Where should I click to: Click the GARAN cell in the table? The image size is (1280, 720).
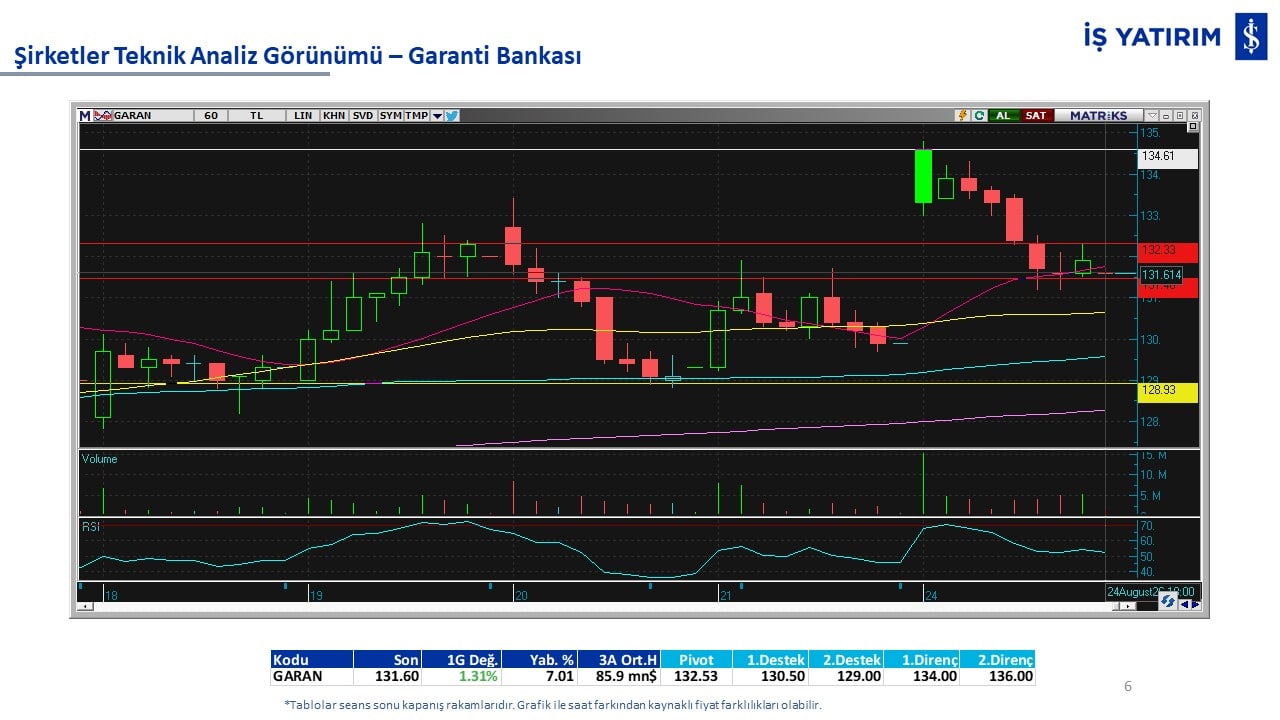(312, 676)
